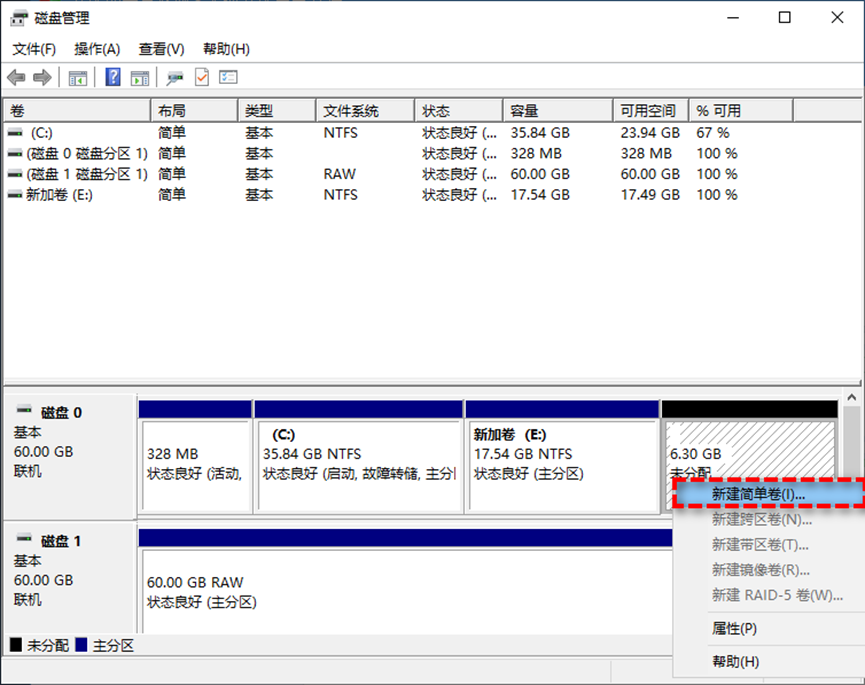Click the rescan disks toolbar icon
Image resolution: width=865 pixels, height=685 pixels.
click(x=175, y=78)
